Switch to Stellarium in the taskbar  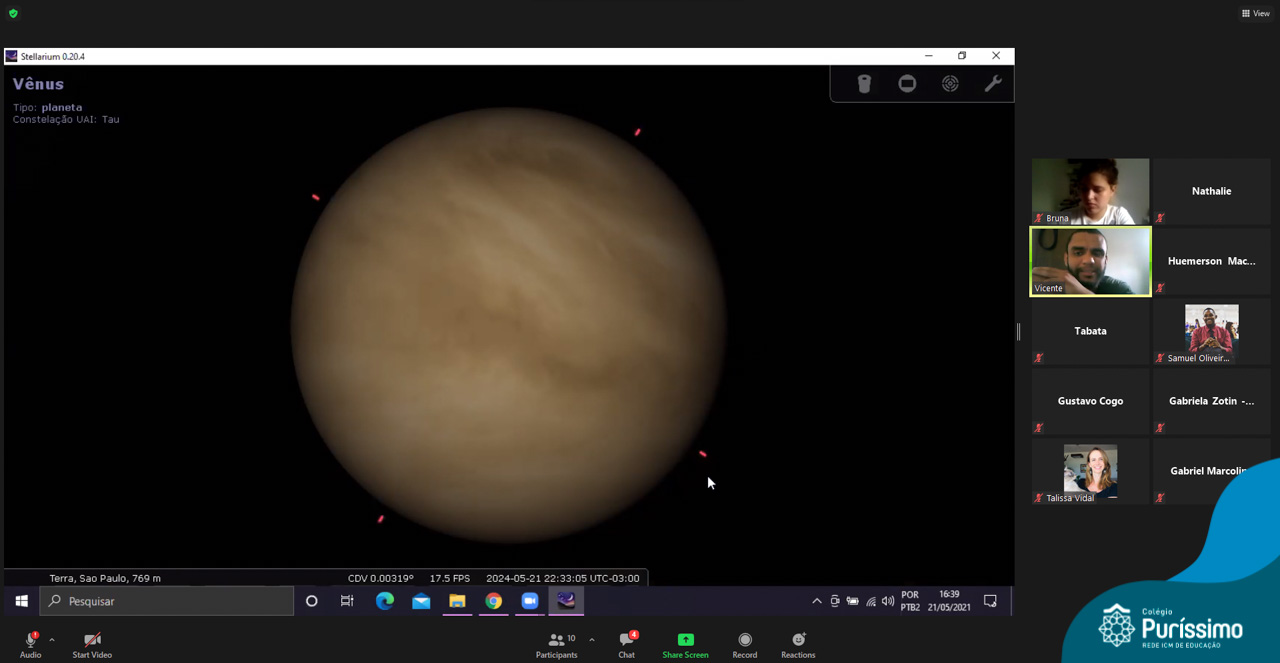pyautogui.click(x=566, y=601)
